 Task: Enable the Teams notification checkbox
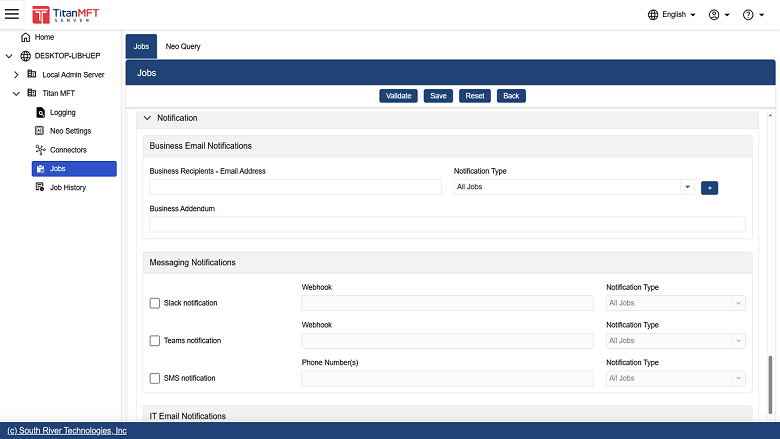[155, 341]
